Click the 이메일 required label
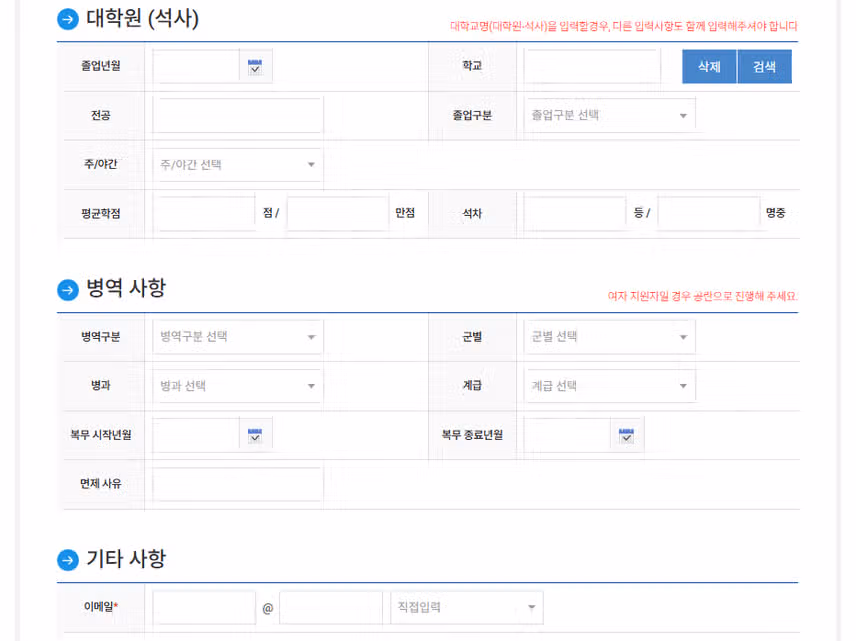 [x=101, y=607]
